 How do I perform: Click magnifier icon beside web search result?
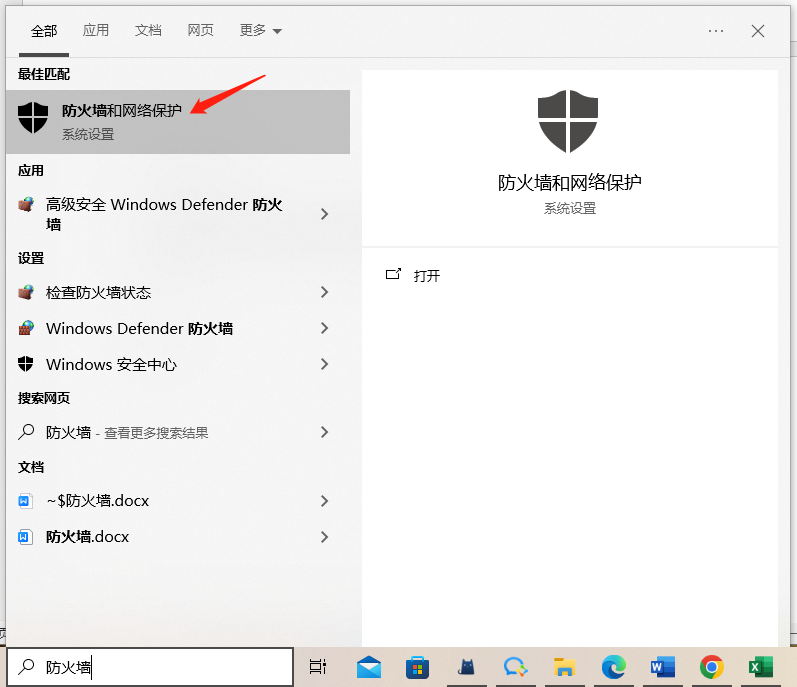pos(26,432)
